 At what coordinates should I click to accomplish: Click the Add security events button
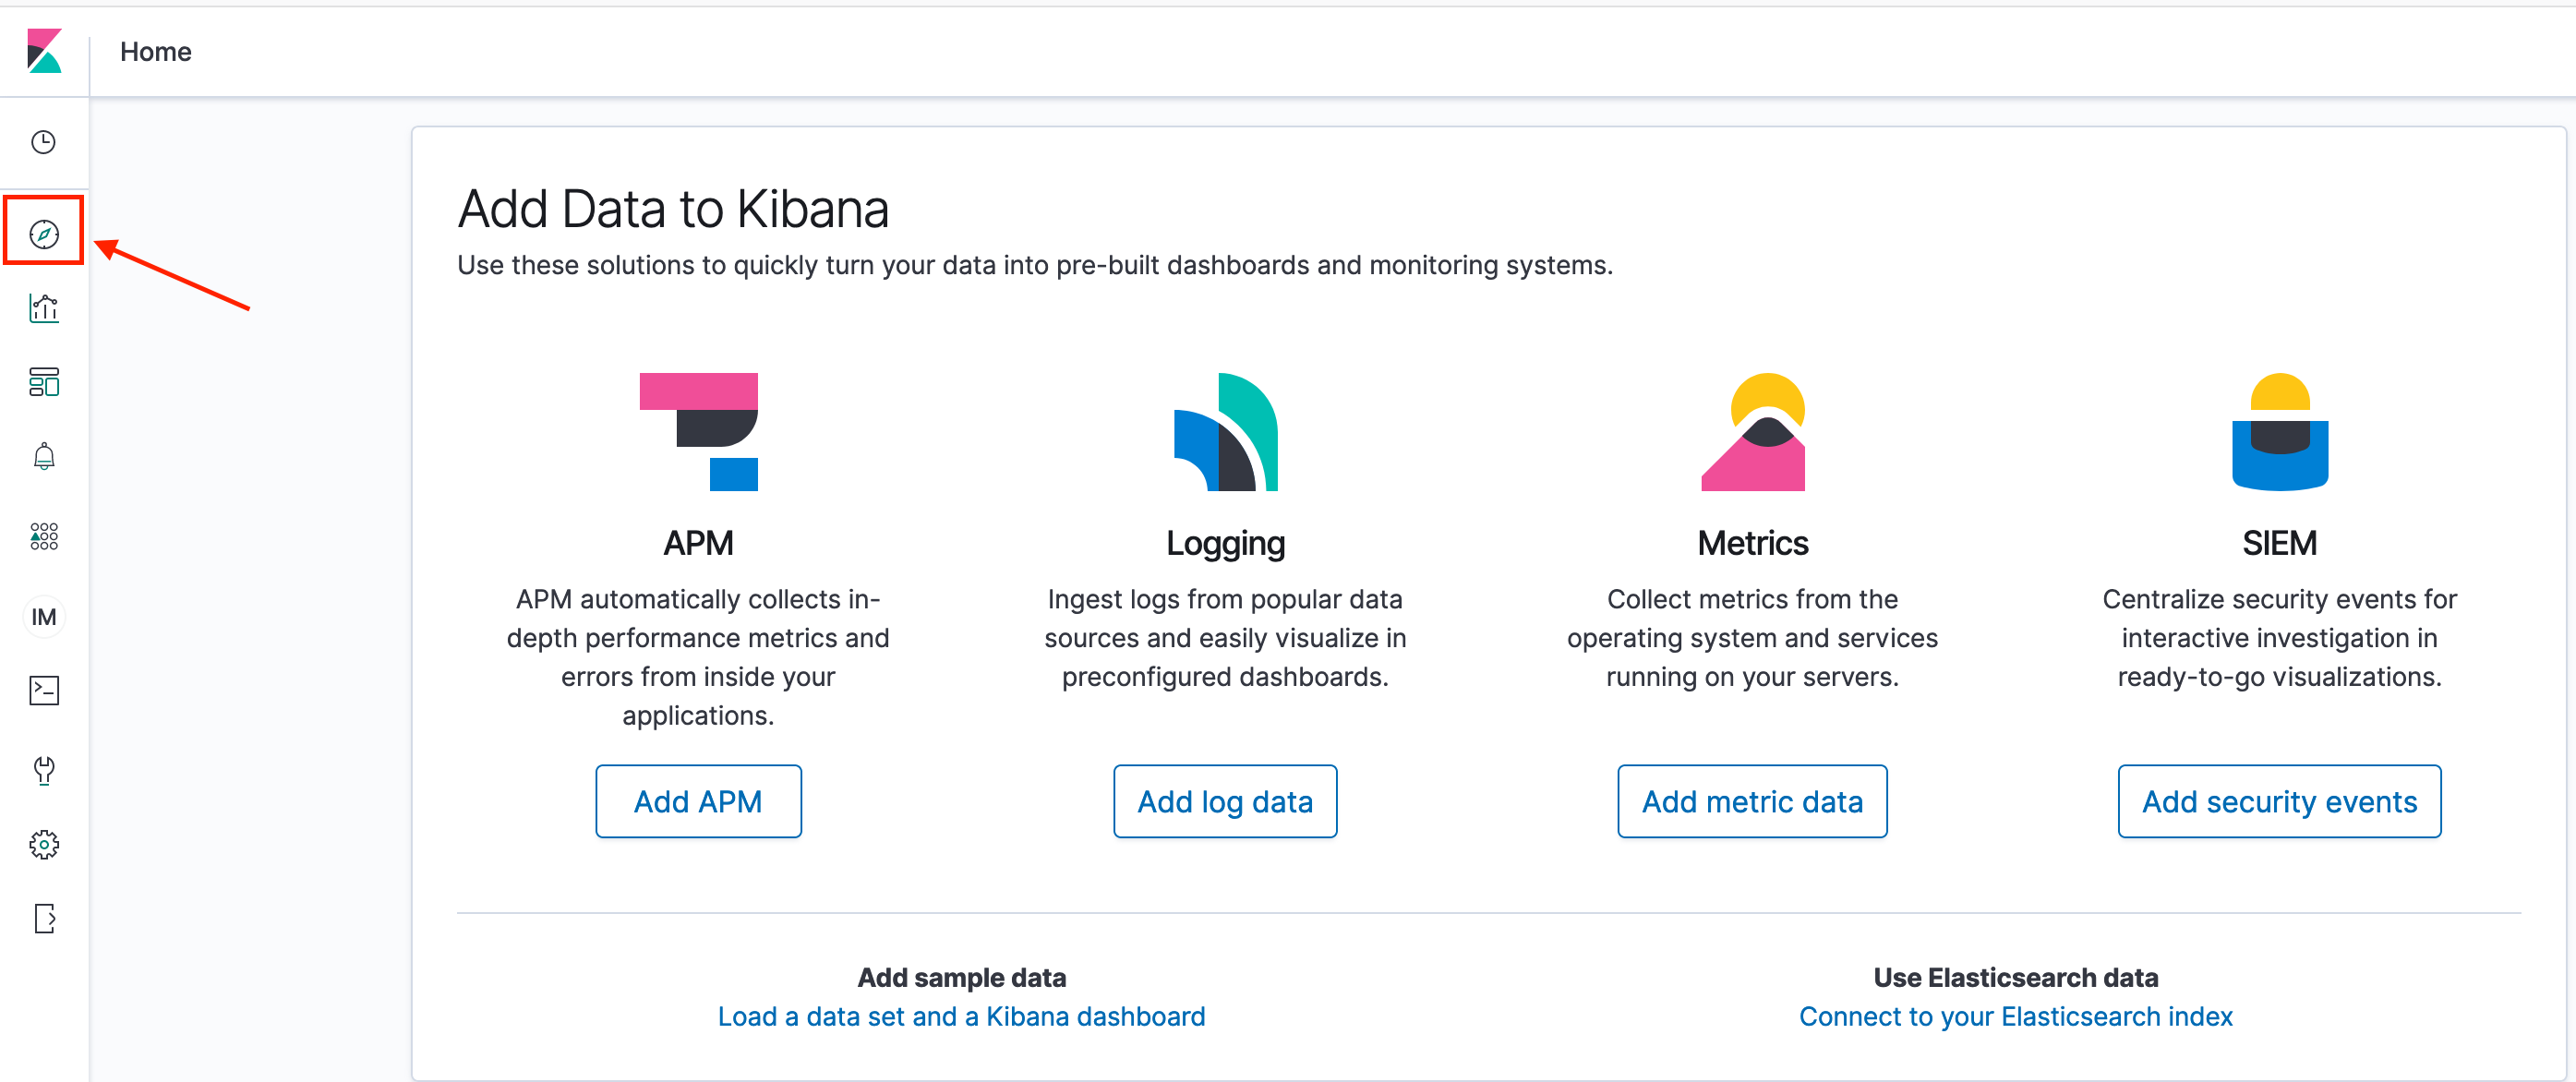click(x=2279, y=801)
